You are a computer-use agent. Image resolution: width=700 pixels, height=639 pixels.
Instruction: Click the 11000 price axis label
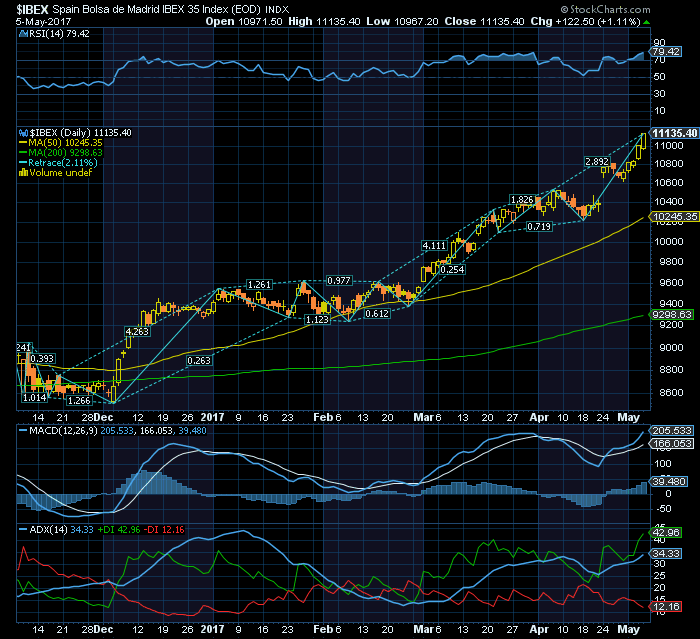pyautogui.click(x=669, y=146)
